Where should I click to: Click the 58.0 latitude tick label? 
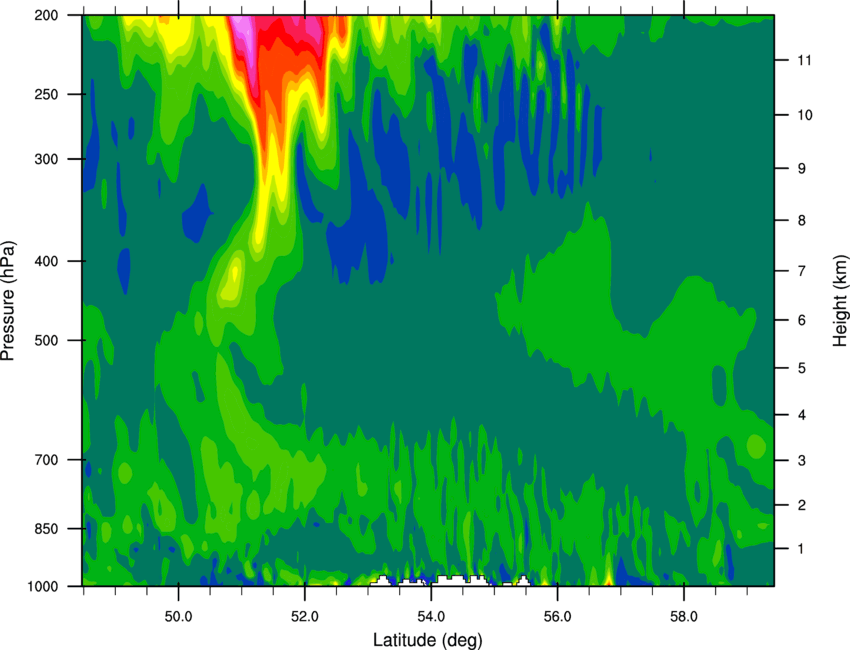point(683,615)
